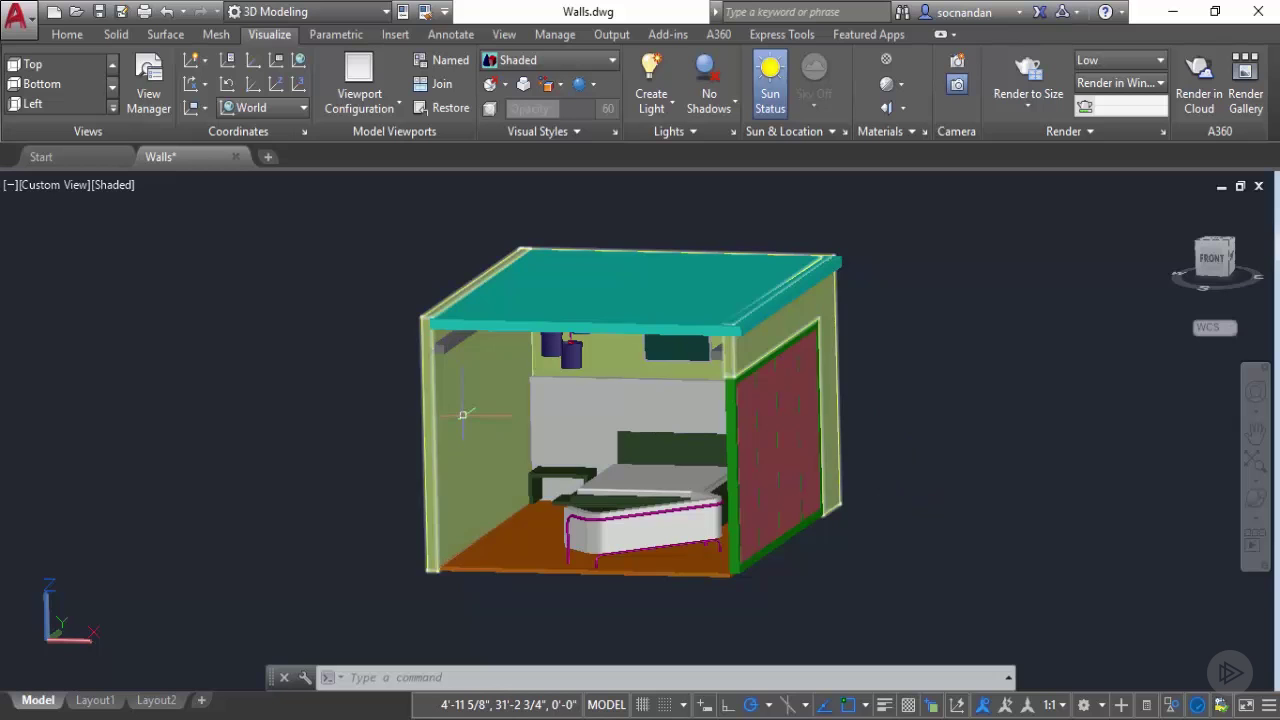The image size is (1280, 720).
Task: Open the Shaded visual style dropdown
Action: point(550,60)
